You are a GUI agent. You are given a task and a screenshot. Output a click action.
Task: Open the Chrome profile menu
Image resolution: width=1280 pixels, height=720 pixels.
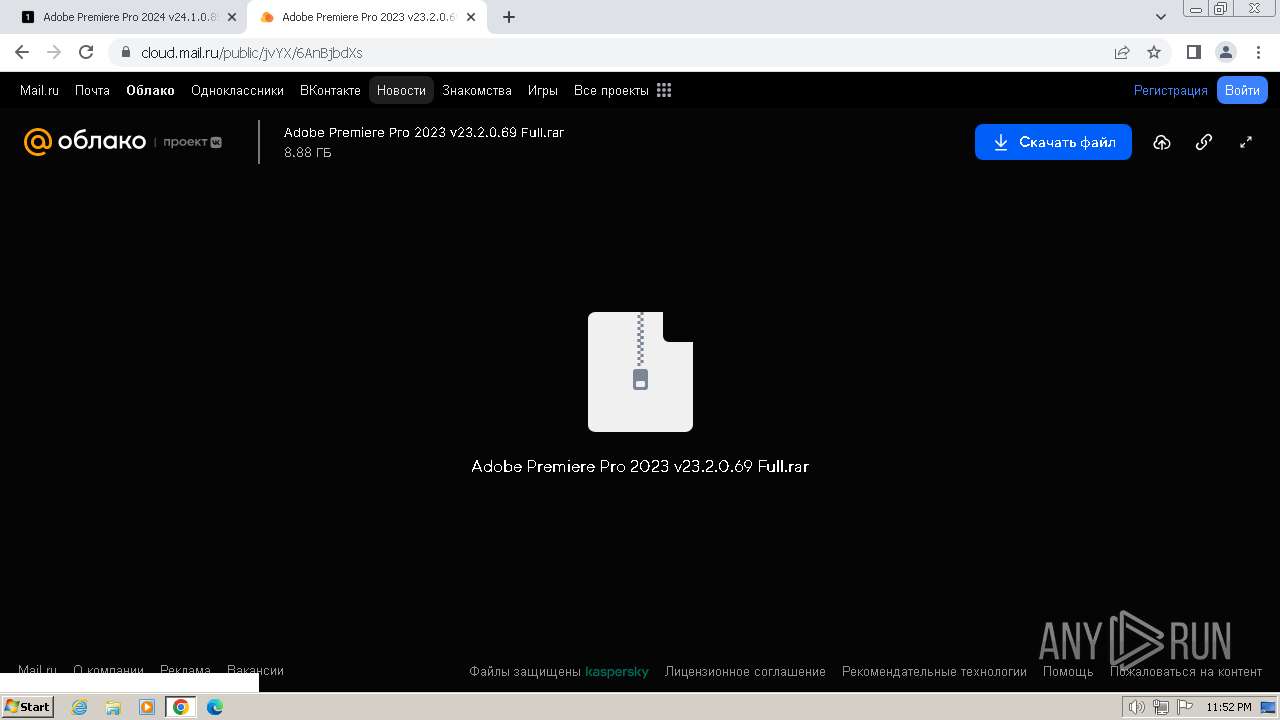pos(1225,52)
